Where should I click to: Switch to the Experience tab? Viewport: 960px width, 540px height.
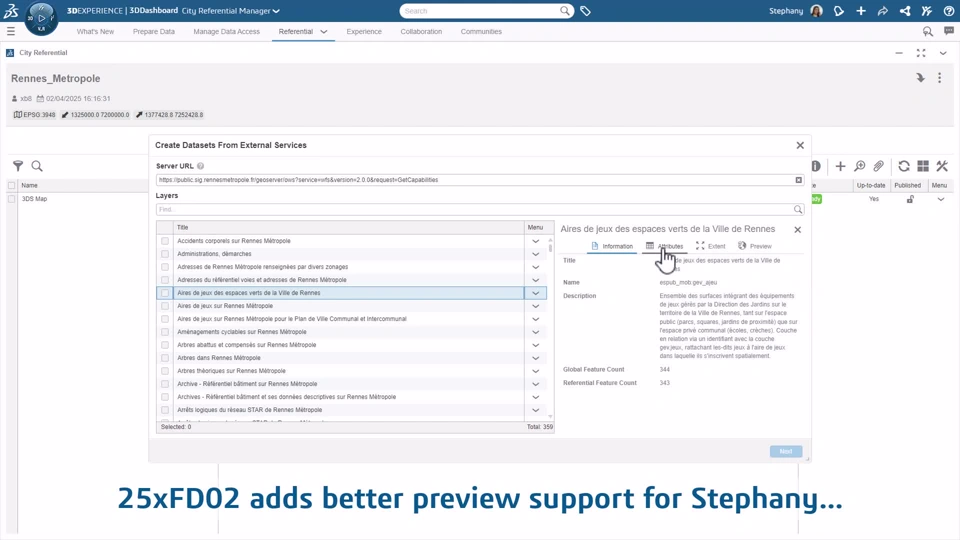click(x=364, y=32)
